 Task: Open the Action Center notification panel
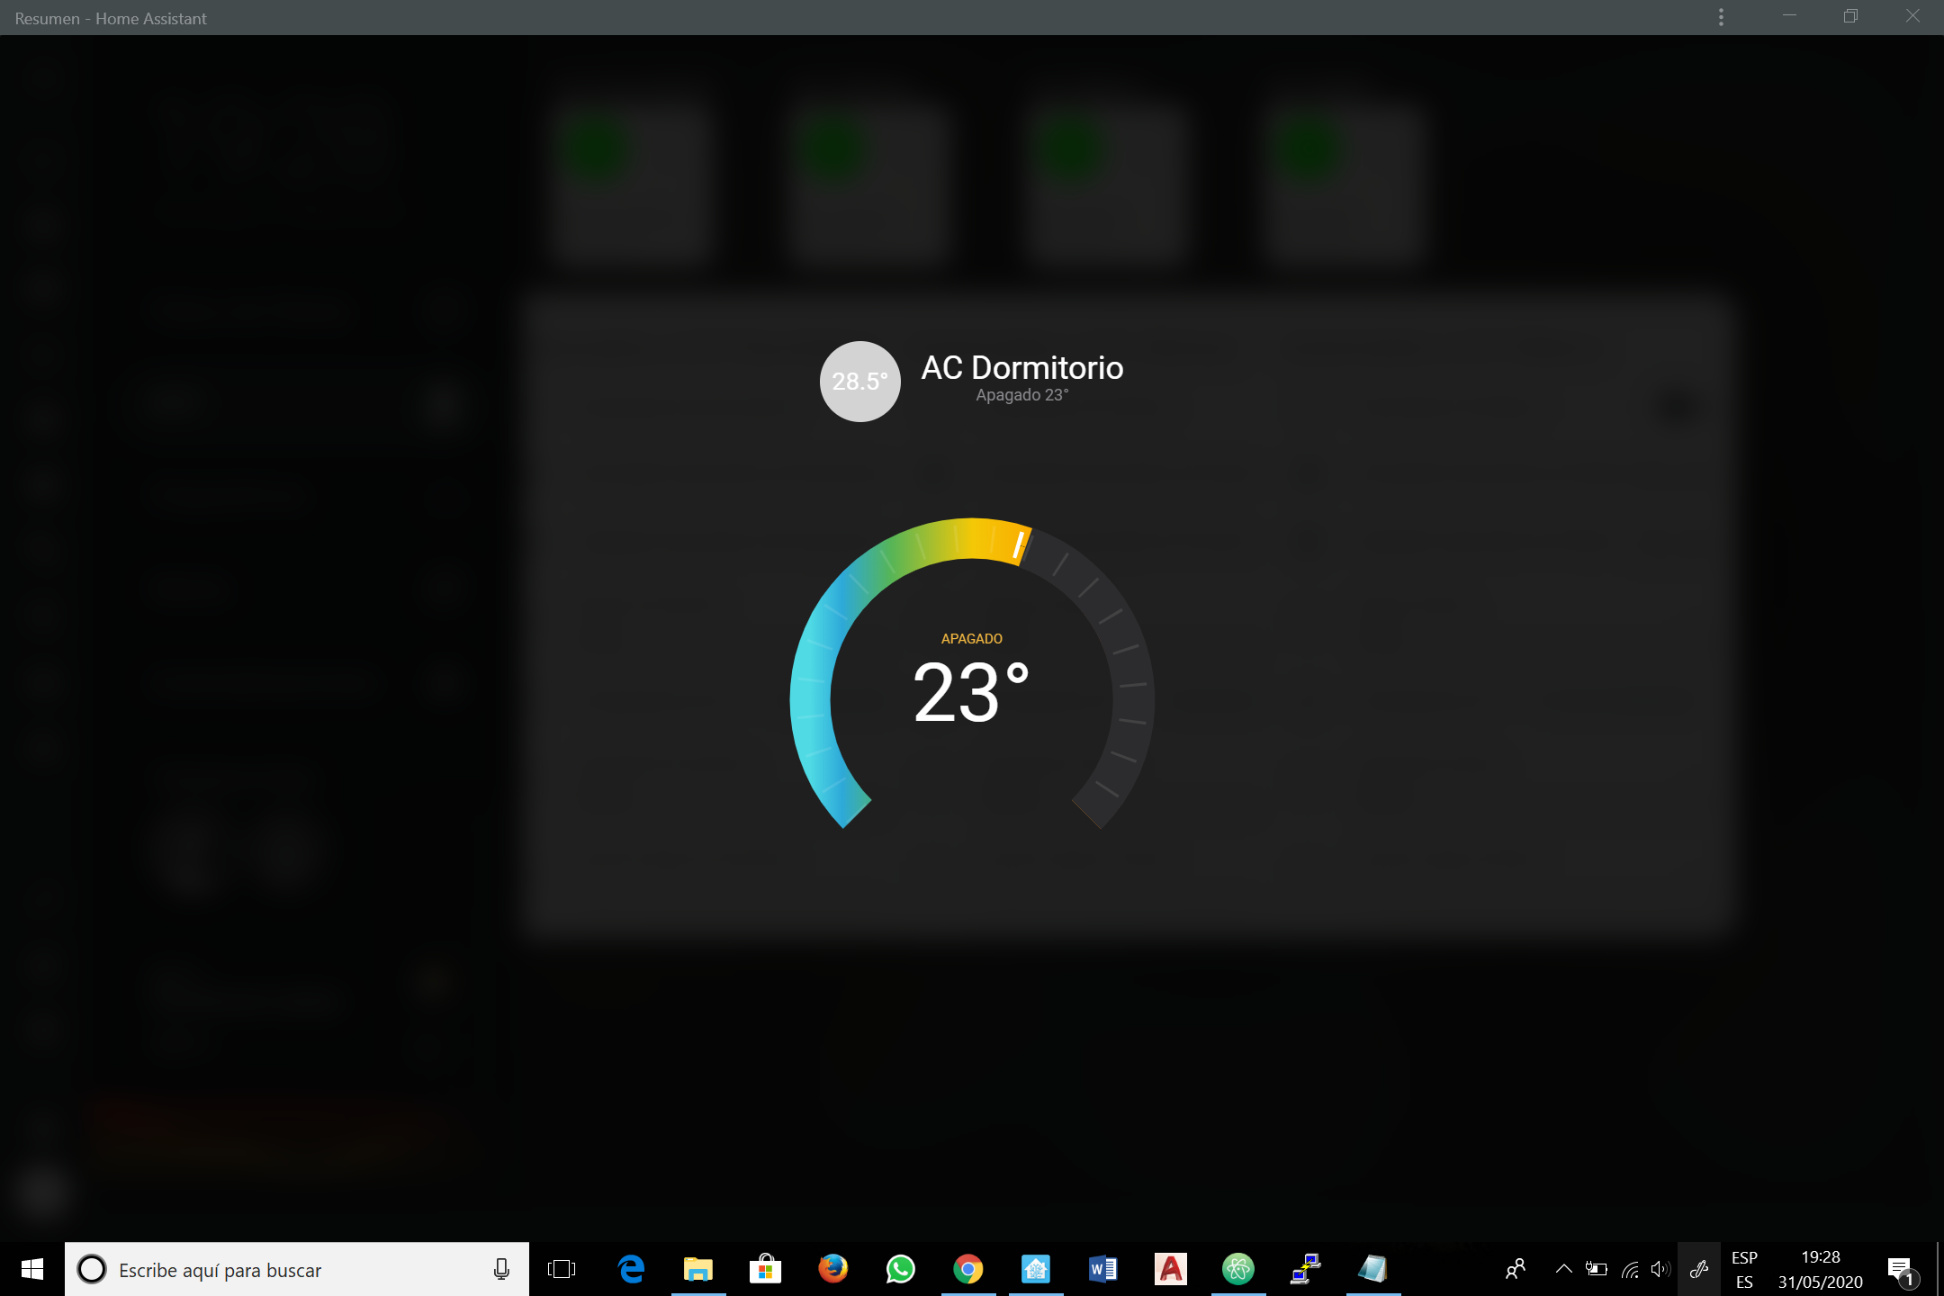tap(1901, 1269)
